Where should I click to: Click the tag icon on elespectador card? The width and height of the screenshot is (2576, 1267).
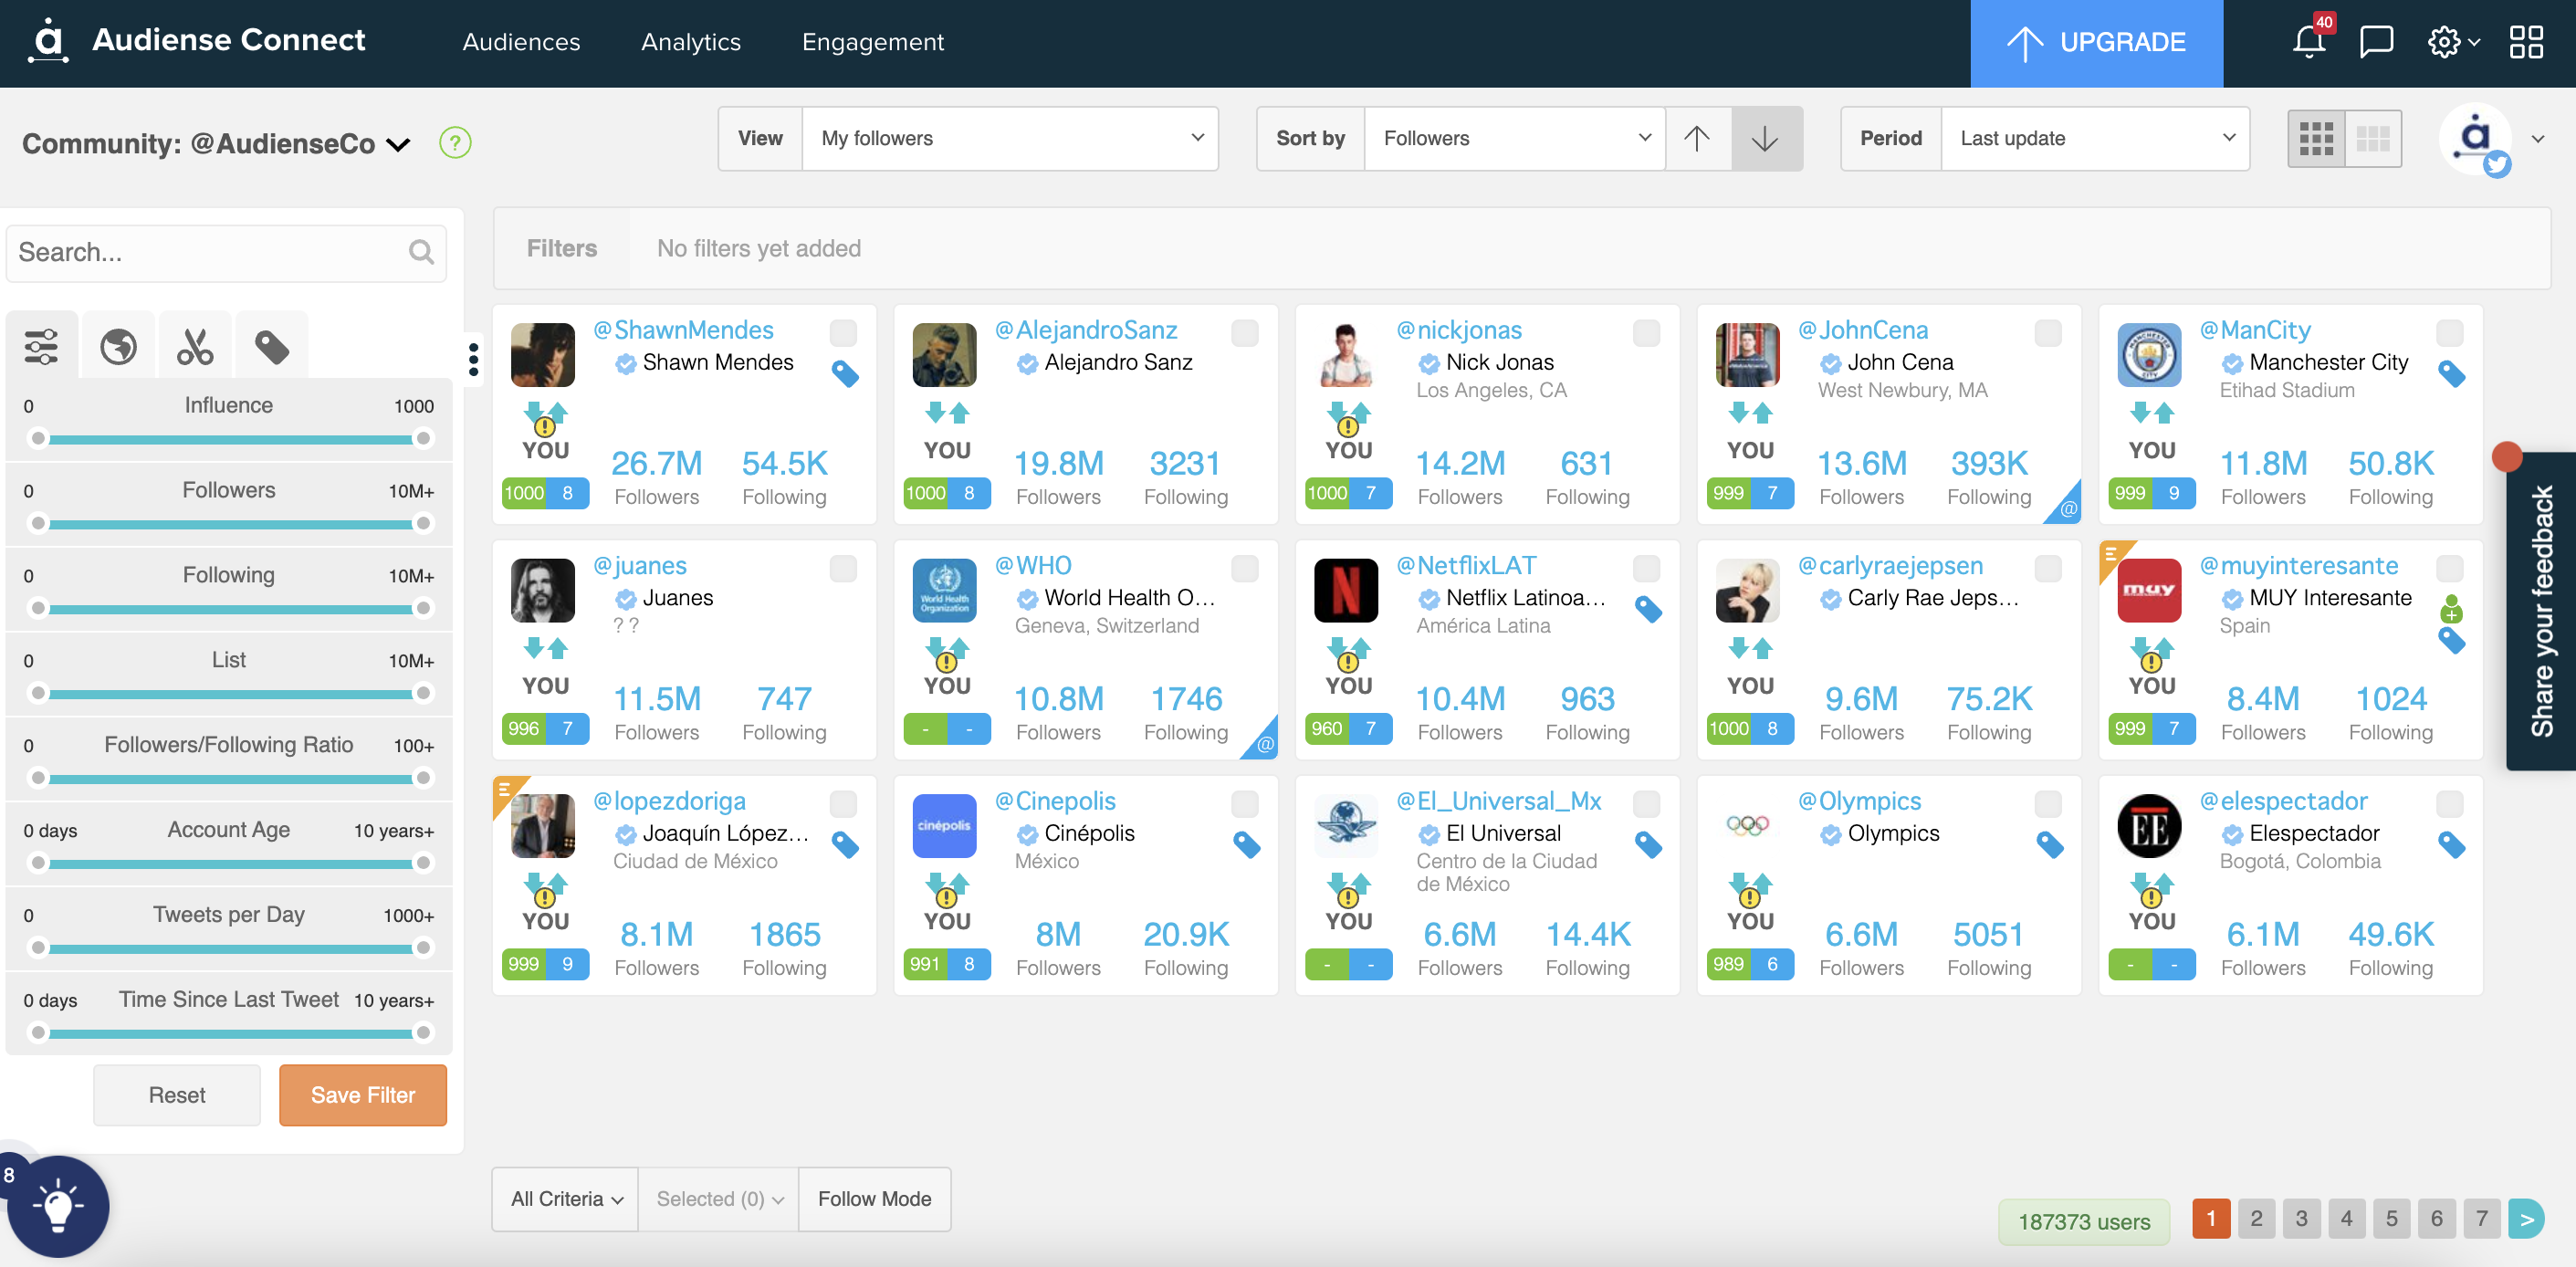[x=2451, y=845]
